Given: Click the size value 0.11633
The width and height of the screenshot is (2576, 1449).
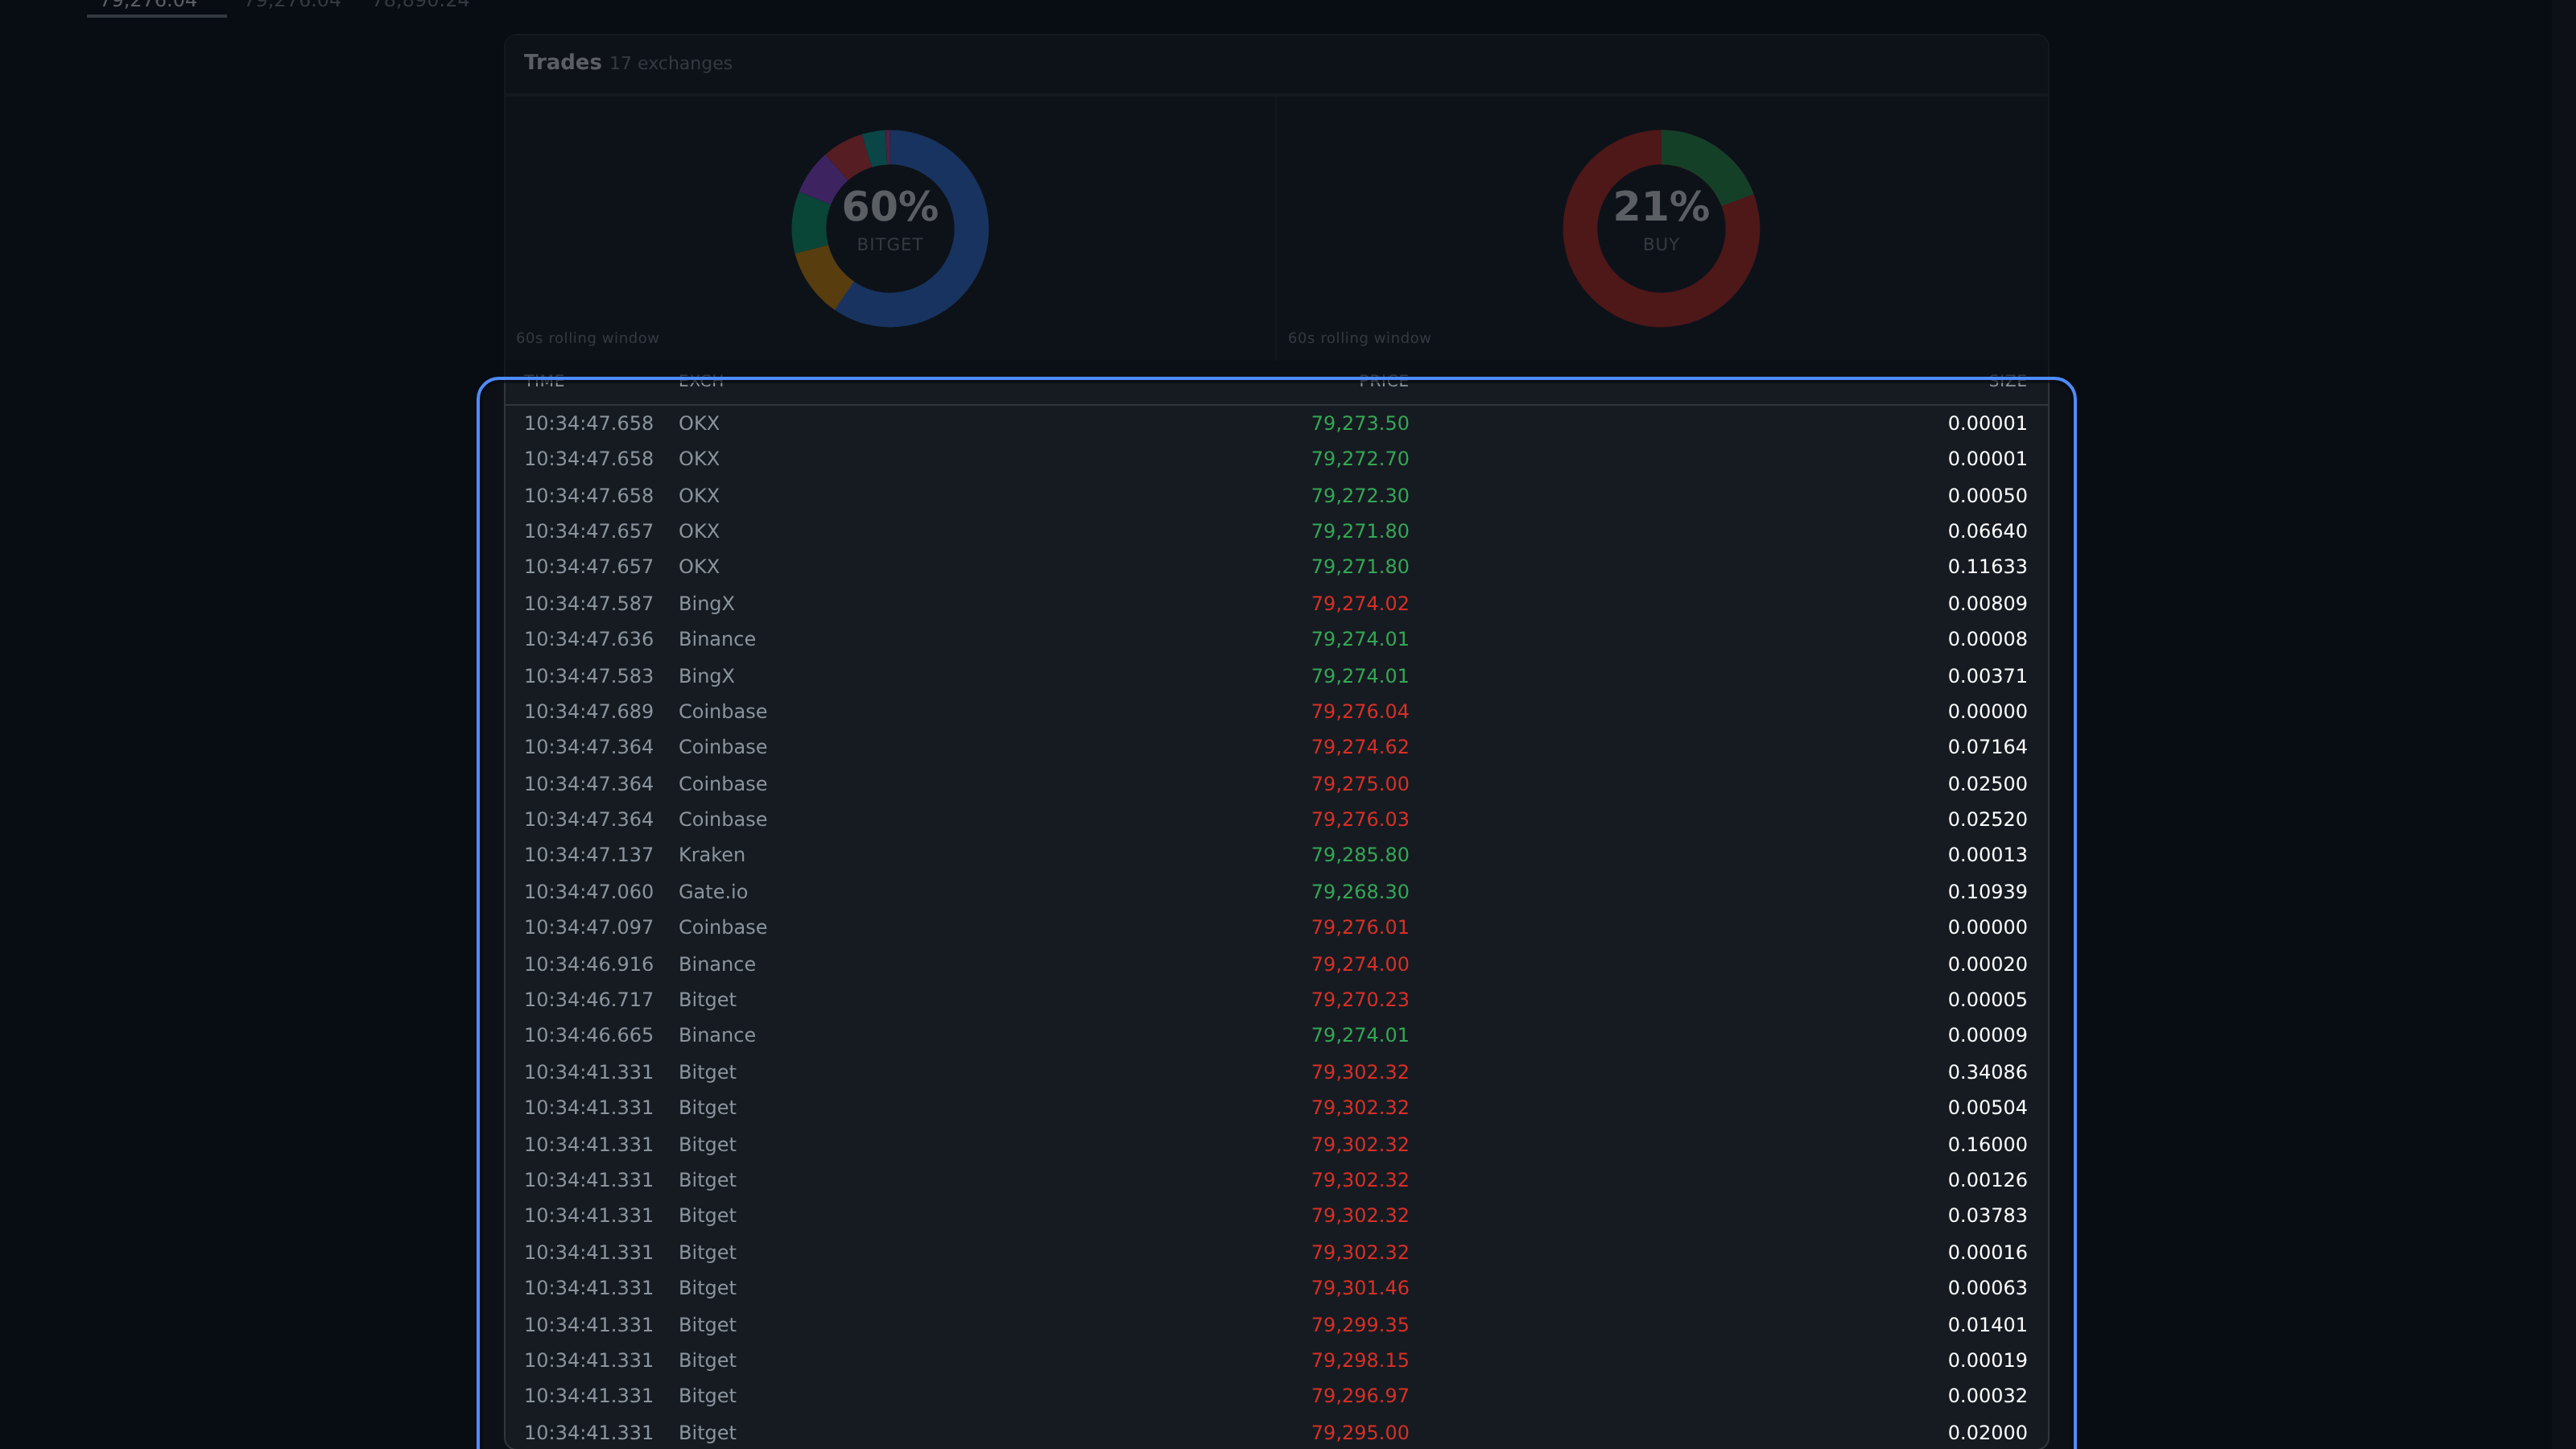Looking at the screenshot, I should (x=1987, y=567).
